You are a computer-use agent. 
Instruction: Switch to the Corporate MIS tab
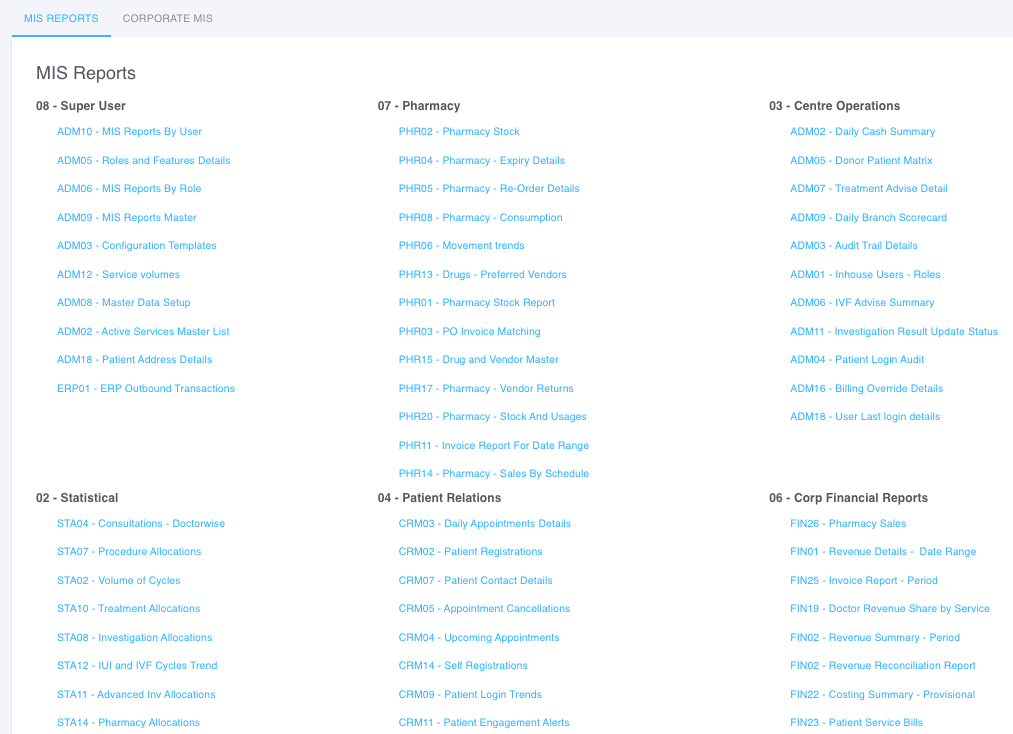(x=167, y=18)
